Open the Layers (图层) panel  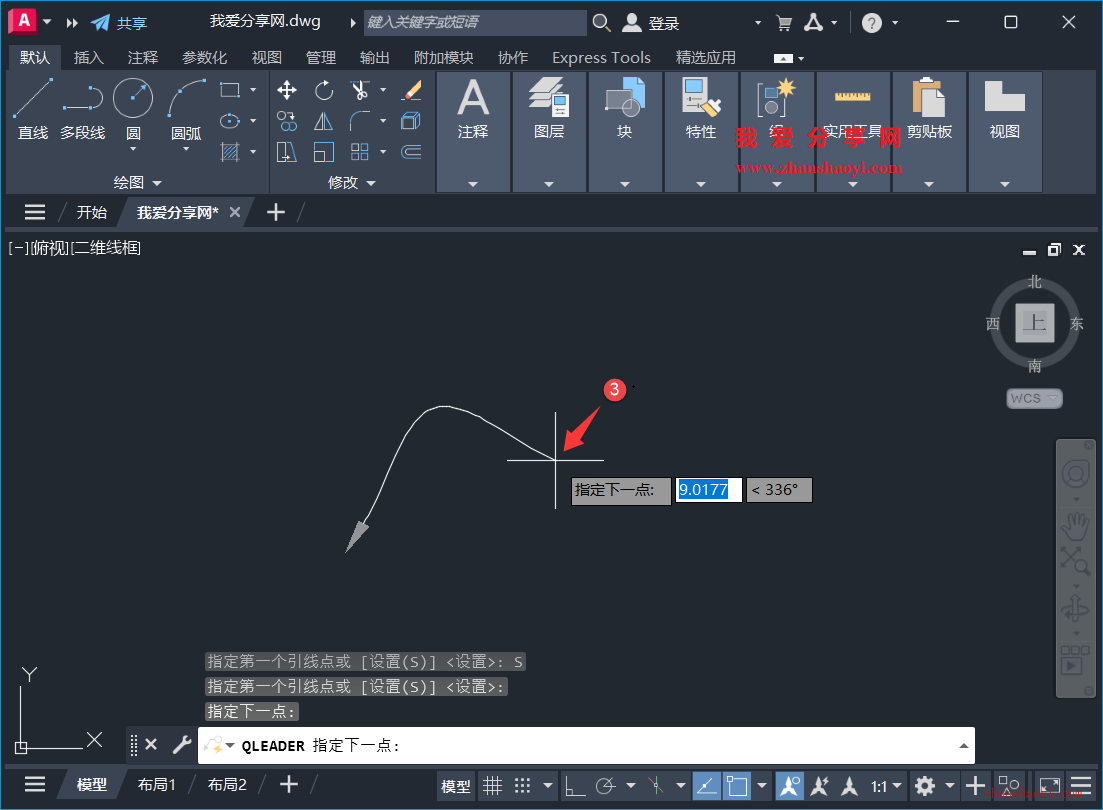tap(549, 132)
